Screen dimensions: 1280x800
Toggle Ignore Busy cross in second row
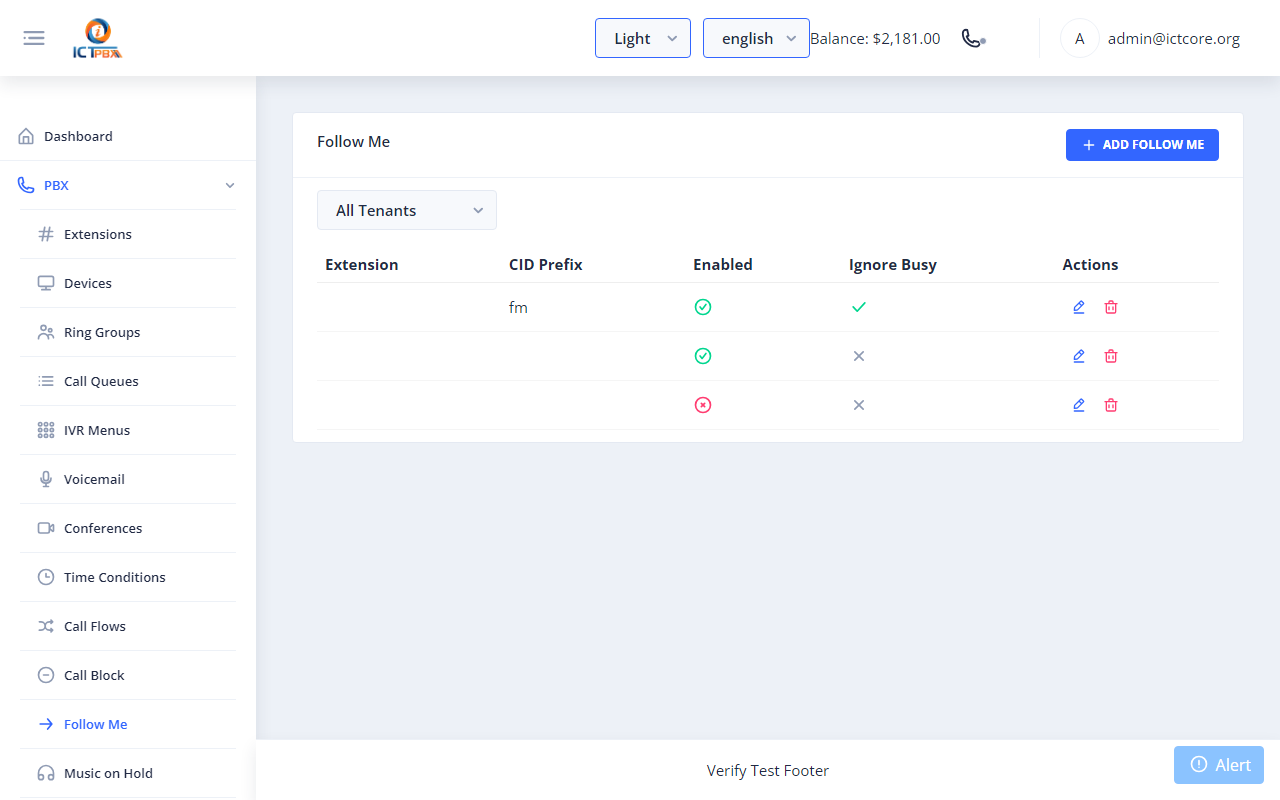[x=859, y=356]
